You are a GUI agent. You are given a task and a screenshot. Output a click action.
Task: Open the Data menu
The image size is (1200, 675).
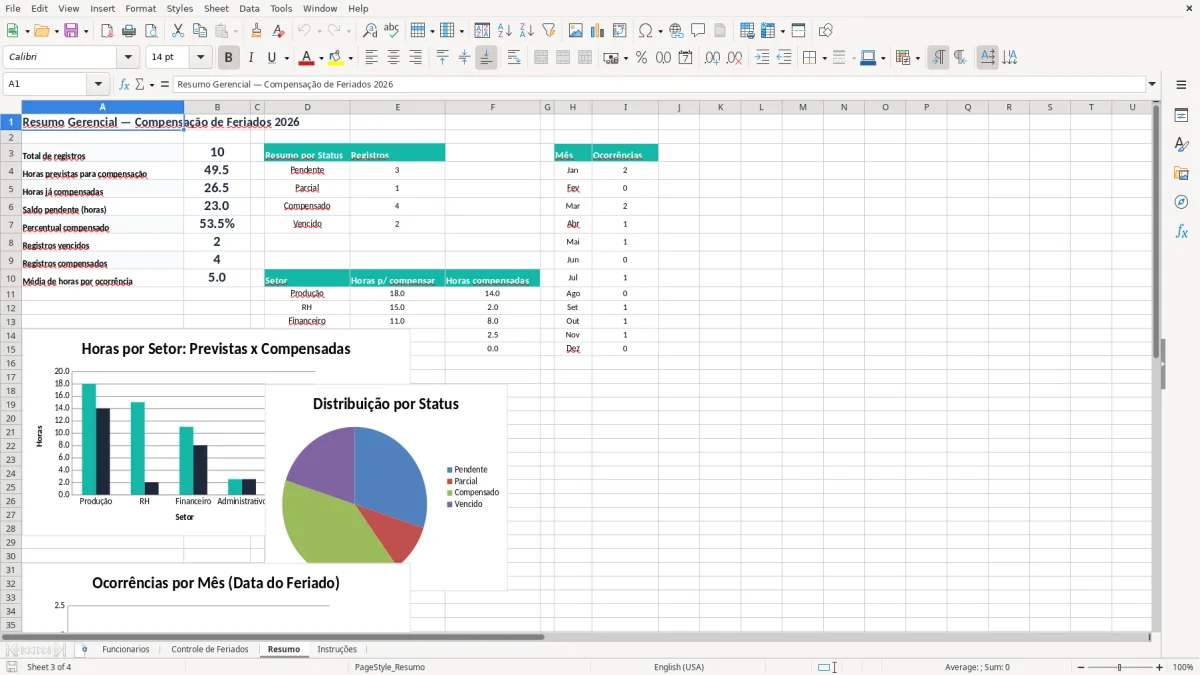249,8
